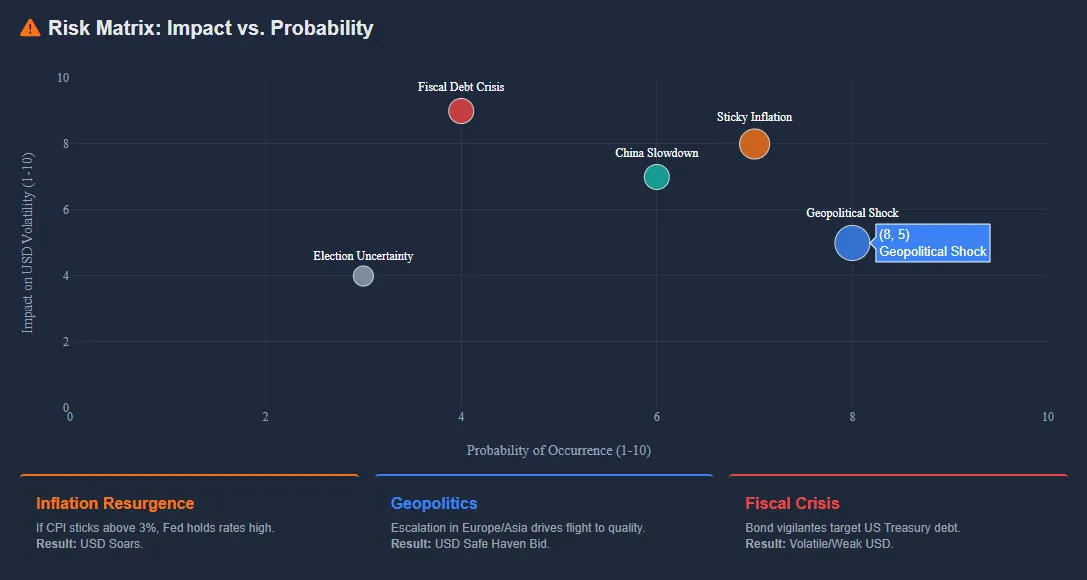The width and height of the screenshot is (1087, 580).
Task: Click the teal China Slowdown bubble
Action: tap(656, 177)
